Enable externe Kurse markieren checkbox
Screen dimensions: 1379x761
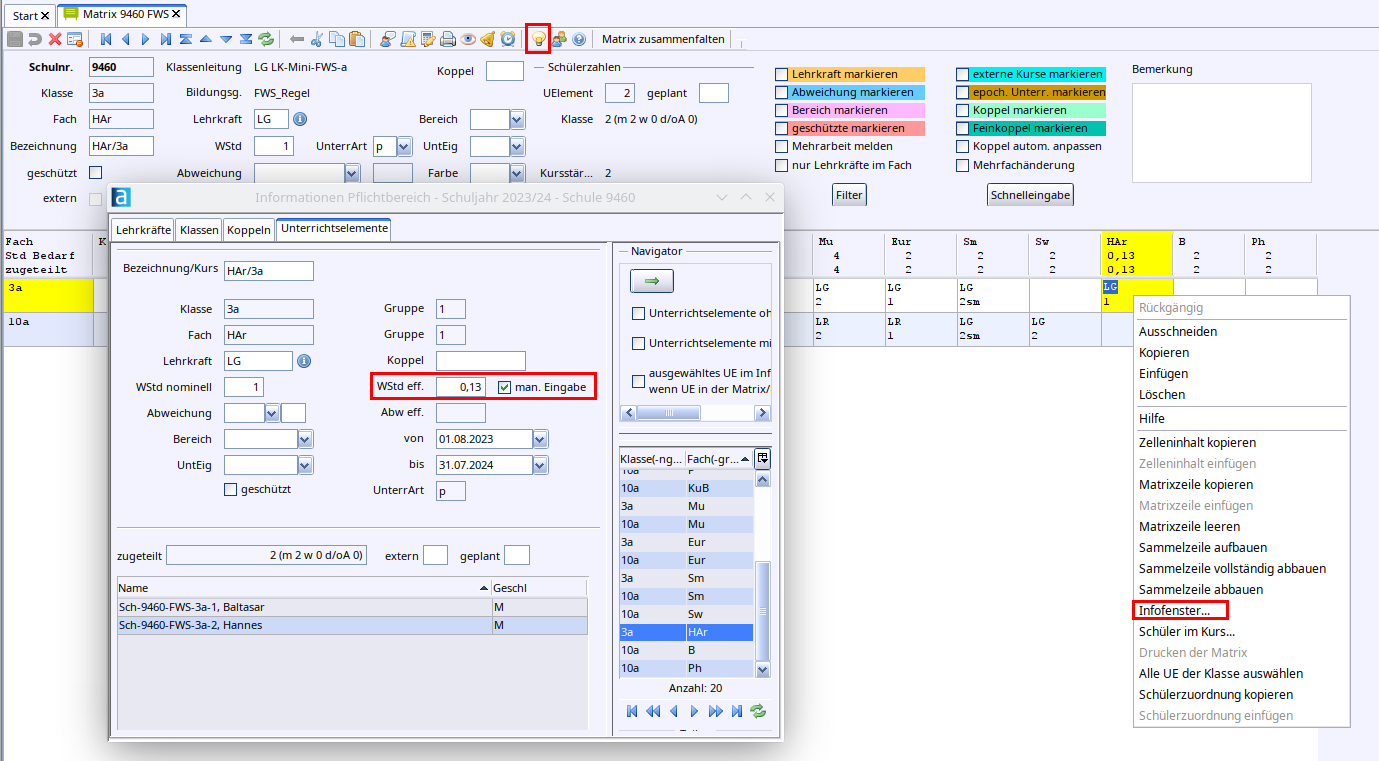(963, 74)
